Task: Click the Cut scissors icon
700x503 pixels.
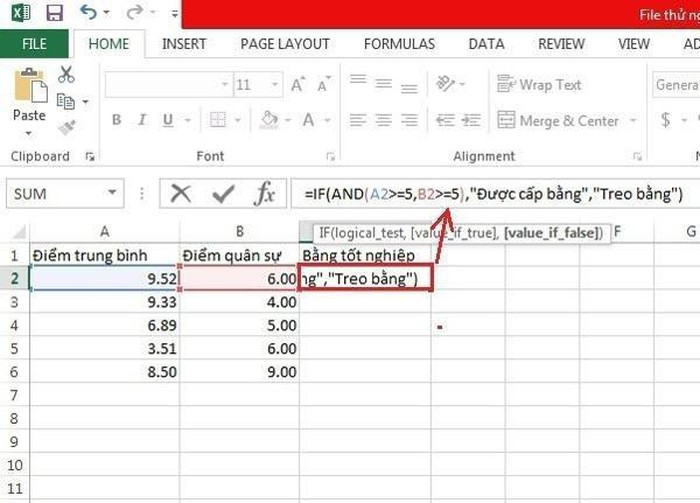Action: pyautogui.click(x=67, y=75)
